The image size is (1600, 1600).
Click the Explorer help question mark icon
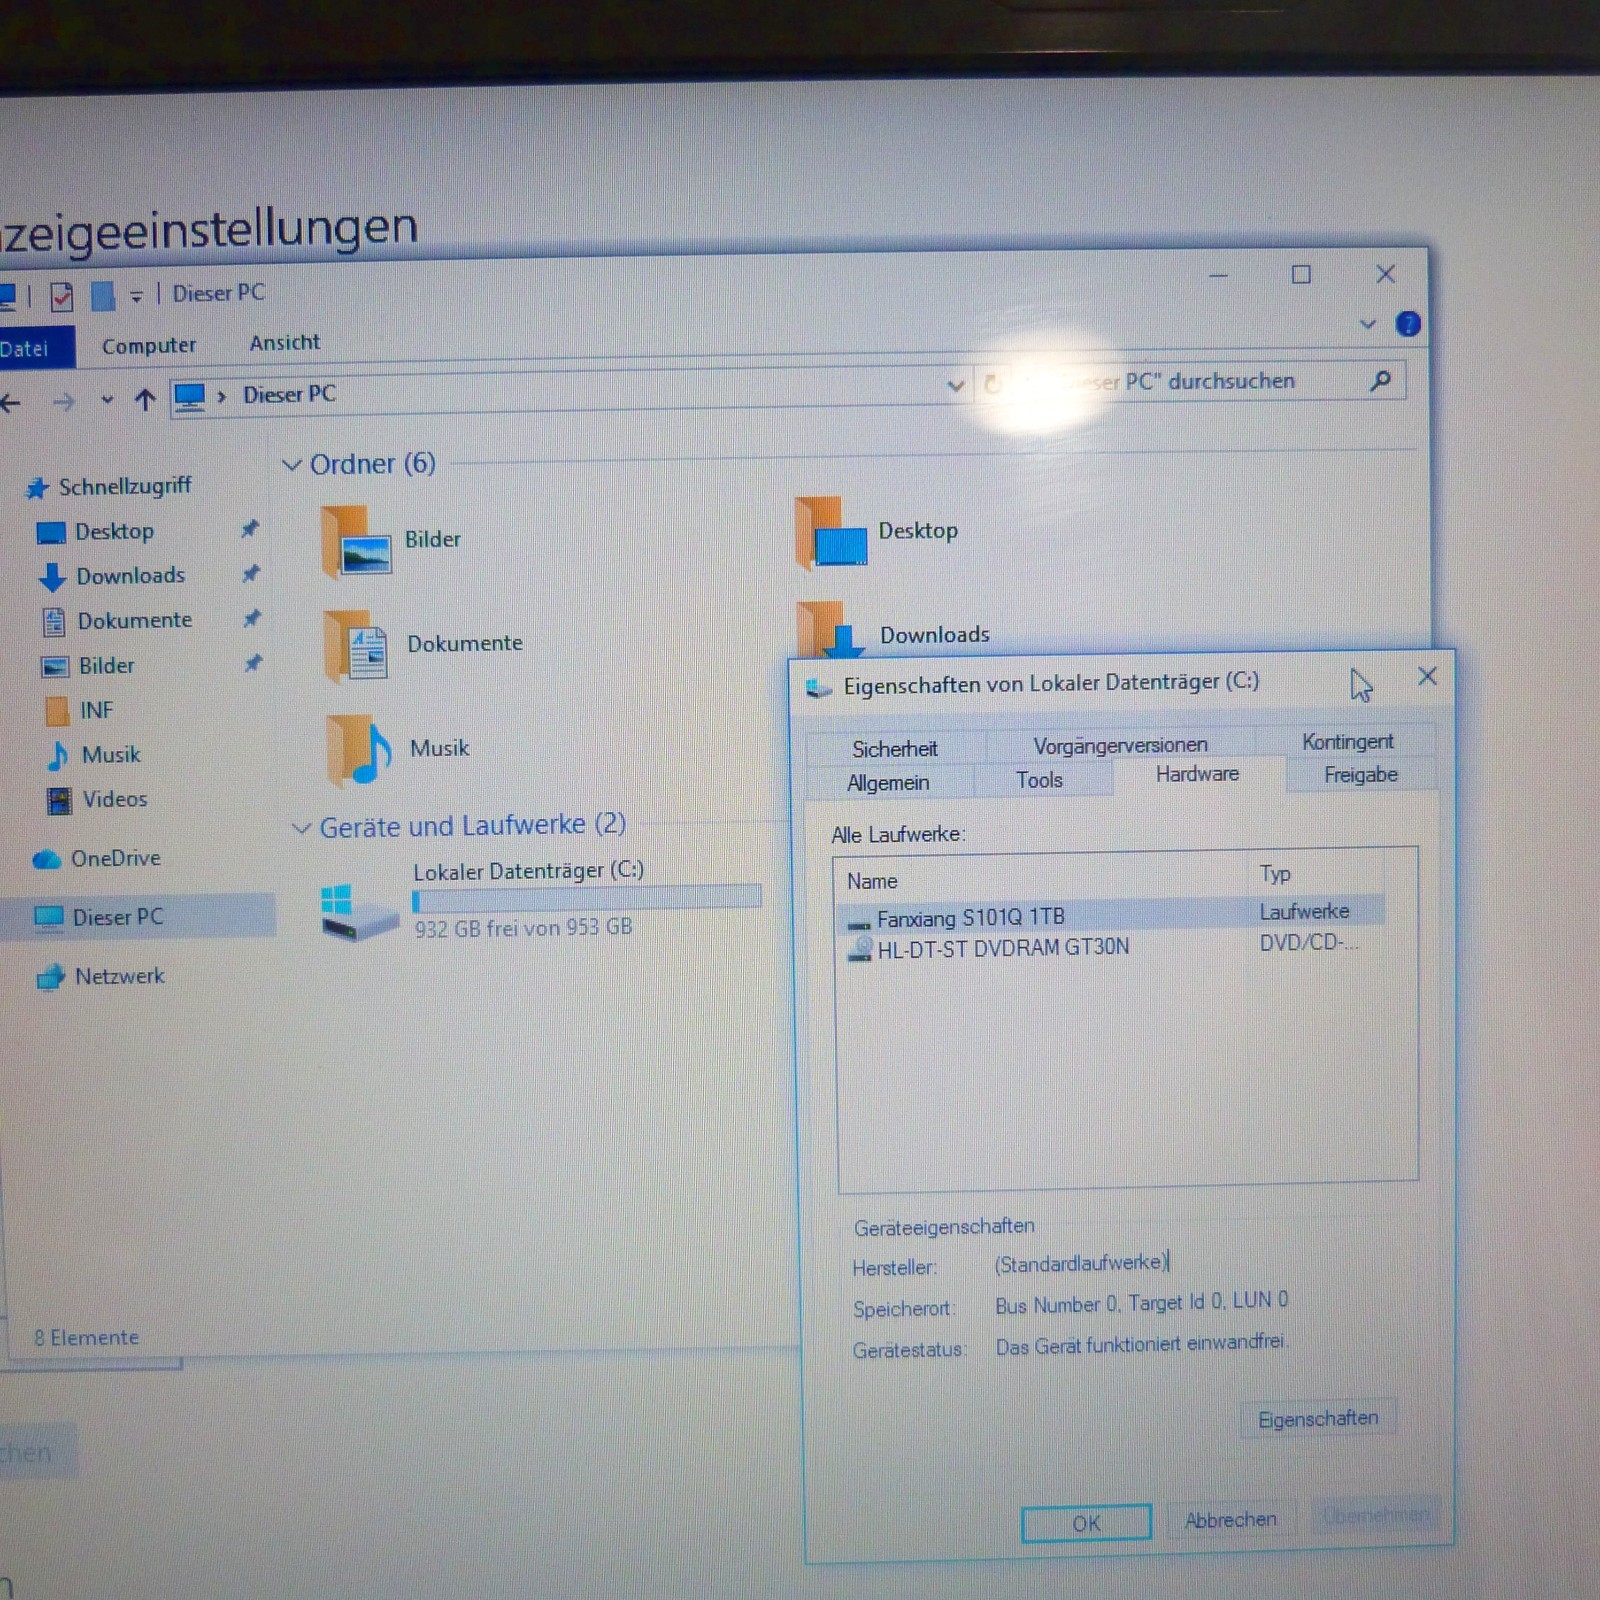(1408, 324)
